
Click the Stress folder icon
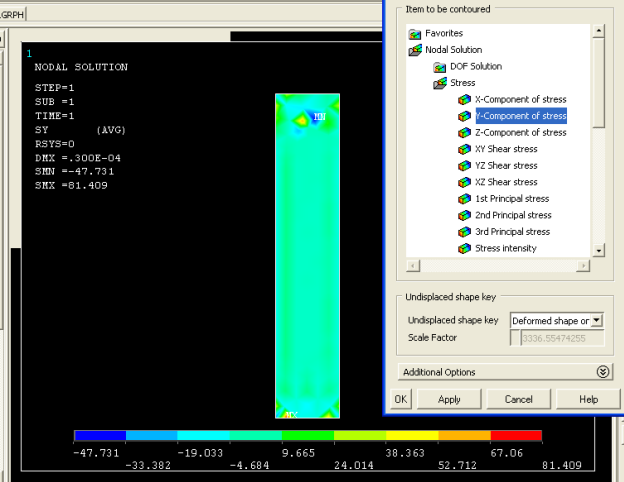(440, 83)
